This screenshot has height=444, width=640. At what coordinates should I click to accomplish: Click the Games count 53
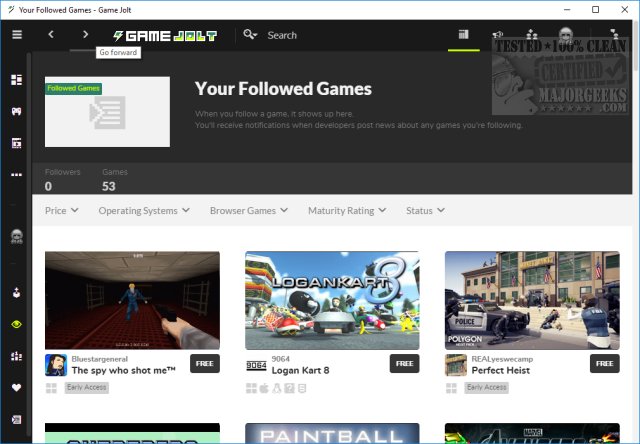109,186
